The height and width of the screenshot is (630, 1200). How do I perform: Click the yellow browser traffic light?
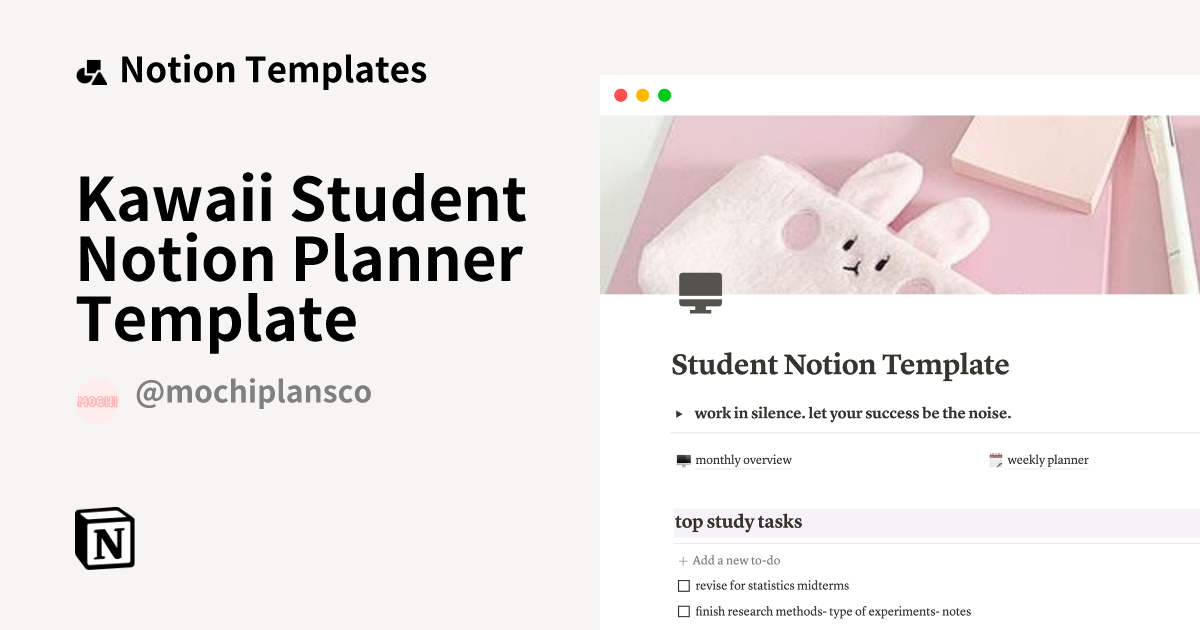643,94
